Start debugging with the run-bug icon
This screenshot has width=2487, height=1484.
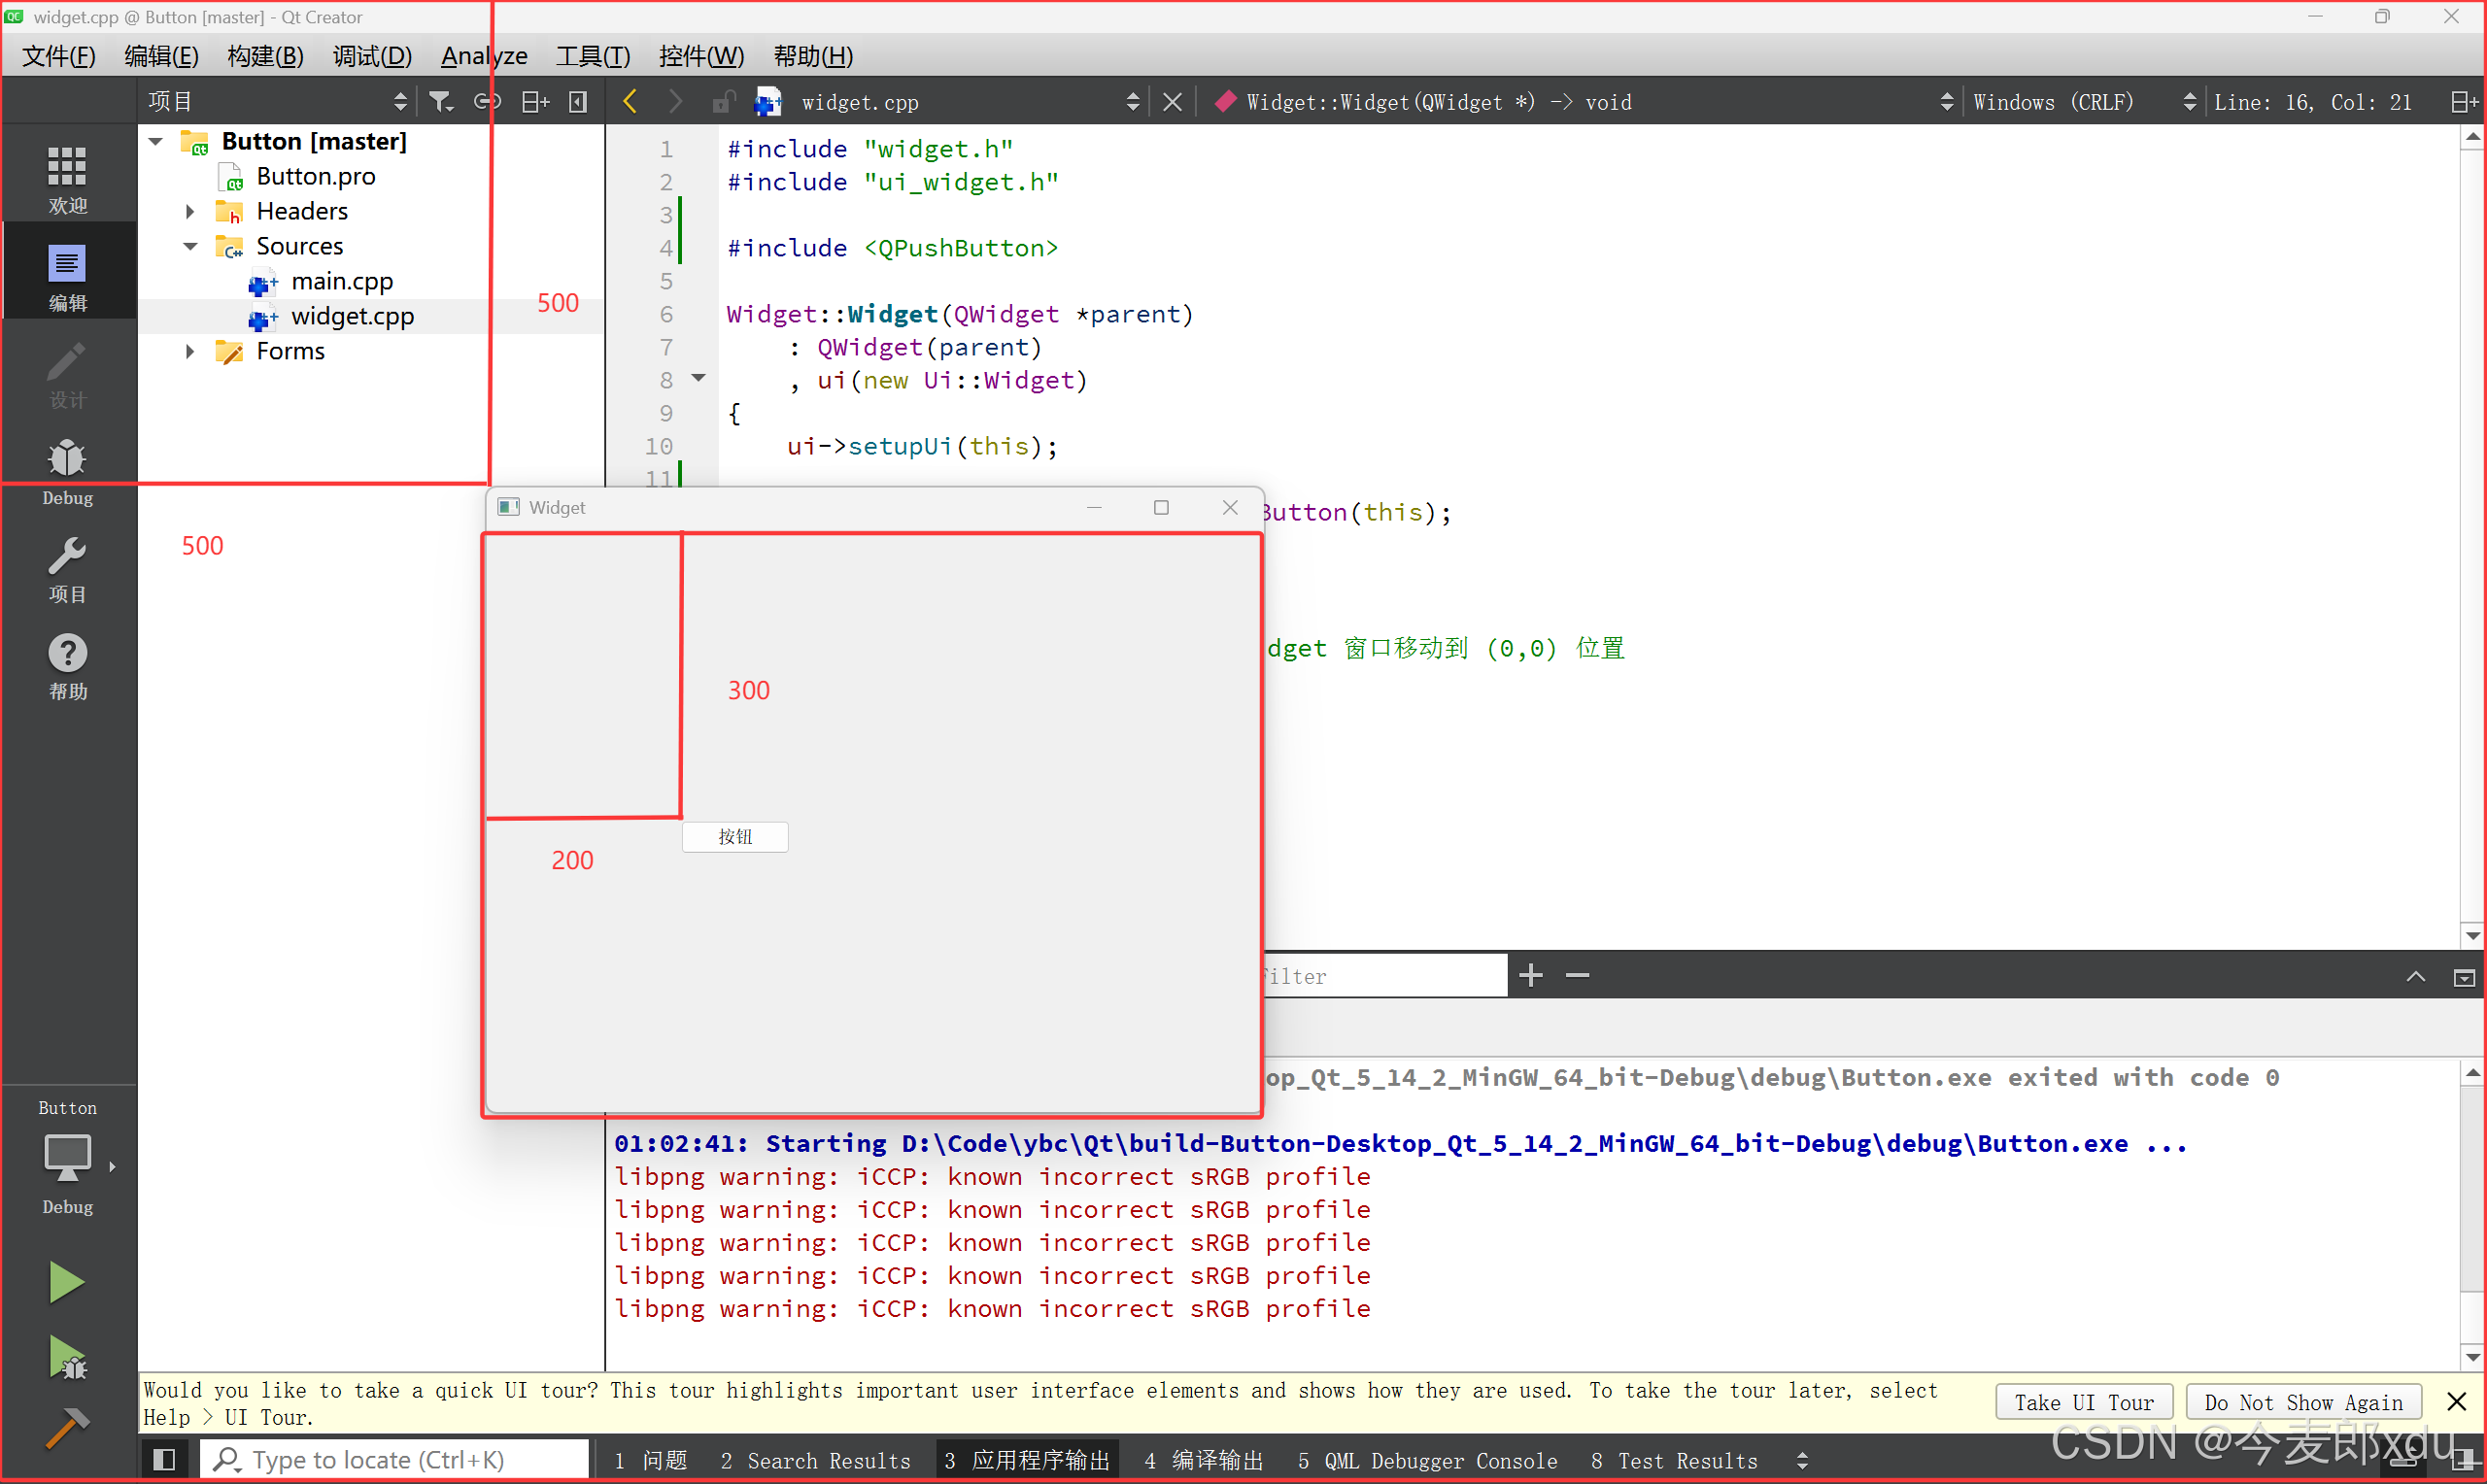pyautogui.click(x=66, y=1358)
